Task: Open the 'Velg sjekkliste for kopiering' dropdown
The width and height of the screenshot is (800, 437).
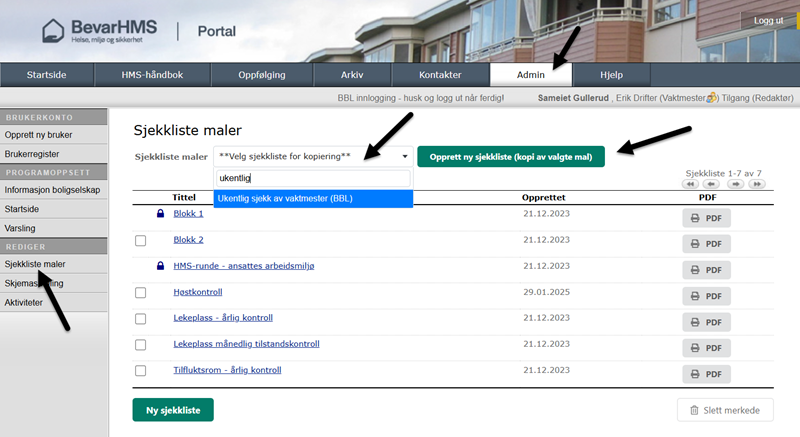Action: (x=314, y=157)
